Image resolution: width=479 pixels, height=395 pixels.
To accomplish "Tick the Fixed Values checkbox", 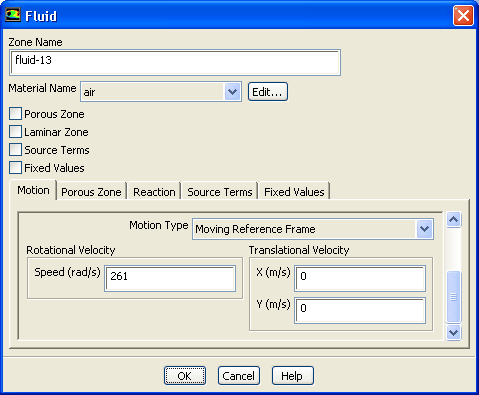I will [15, 168].
